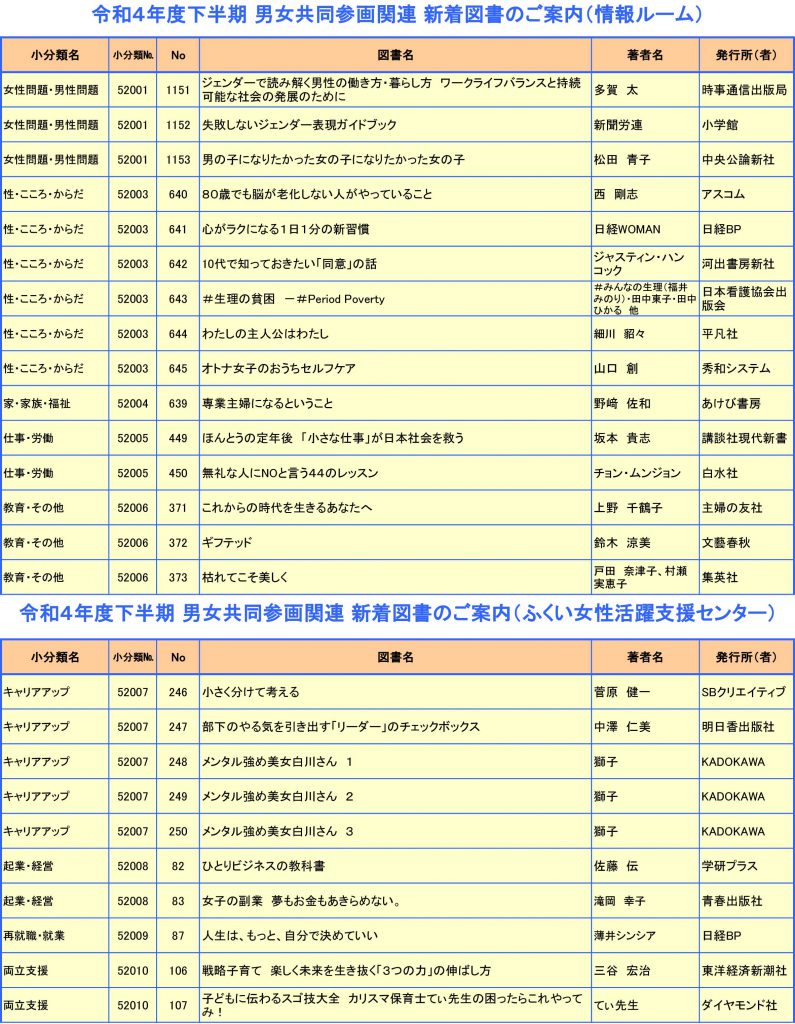795x1024 pixels.
Task: Select the publisher 秀和システム
Action: pos(736,368)
